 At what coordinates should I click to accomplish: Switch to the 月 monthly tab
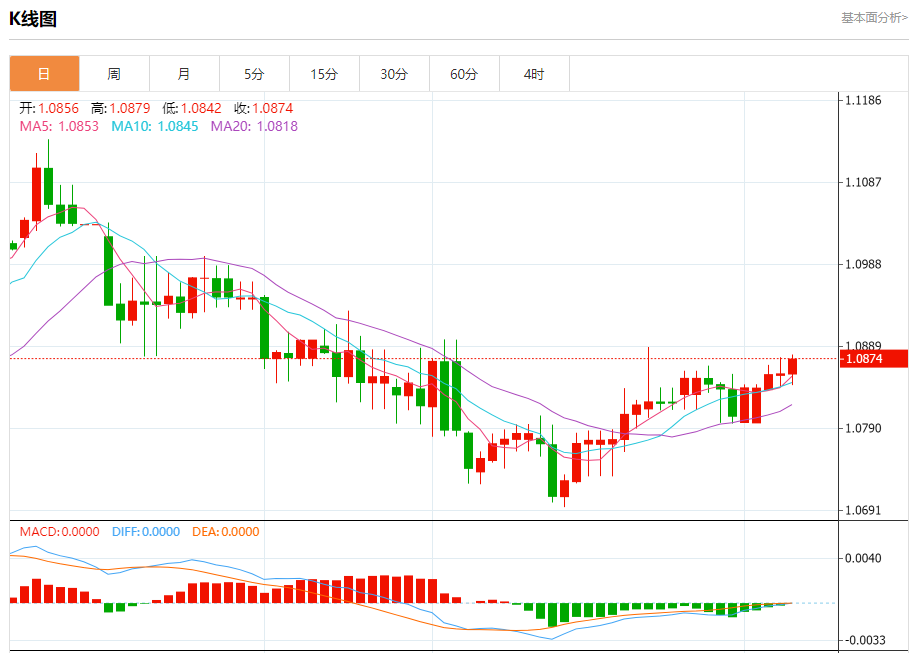point(184,74)
